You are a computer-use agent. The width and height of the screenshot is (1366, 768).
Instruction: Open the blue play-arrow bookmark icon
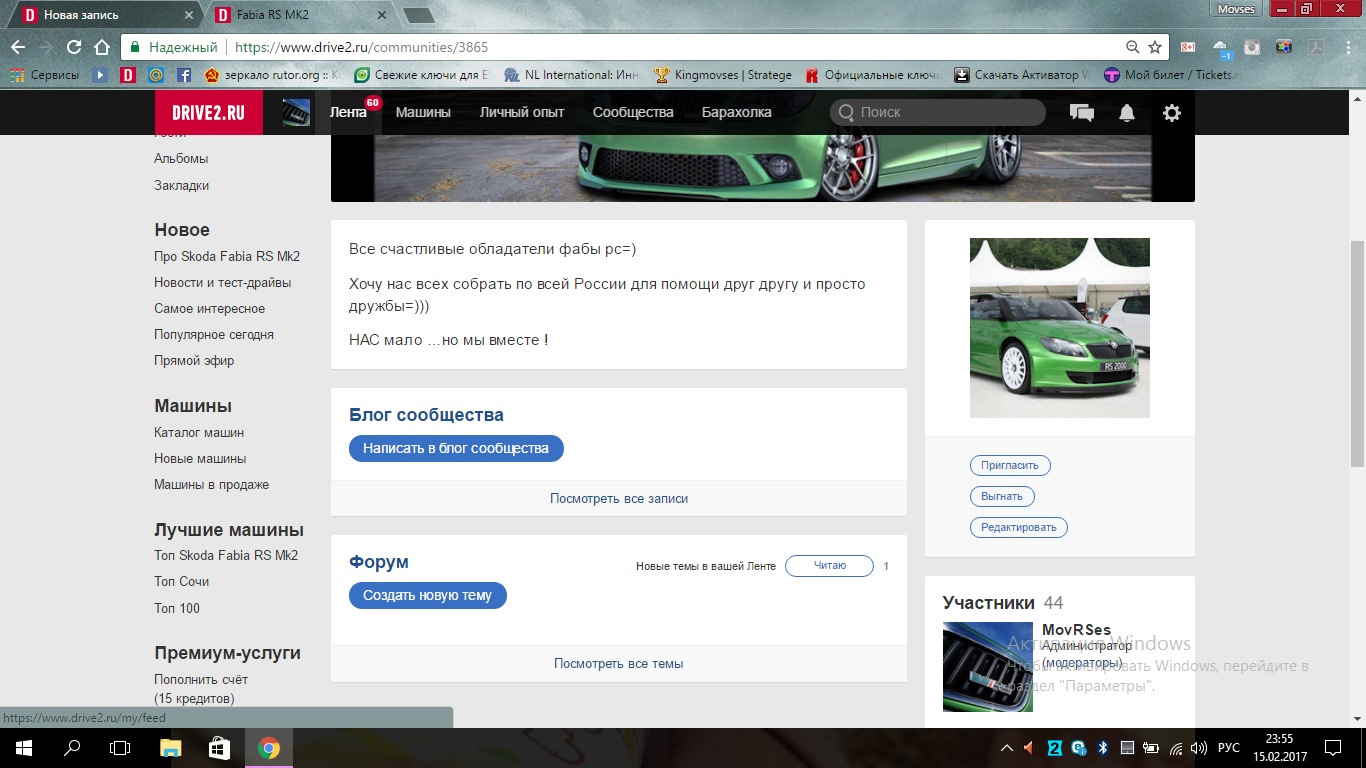tap(100, 75)
